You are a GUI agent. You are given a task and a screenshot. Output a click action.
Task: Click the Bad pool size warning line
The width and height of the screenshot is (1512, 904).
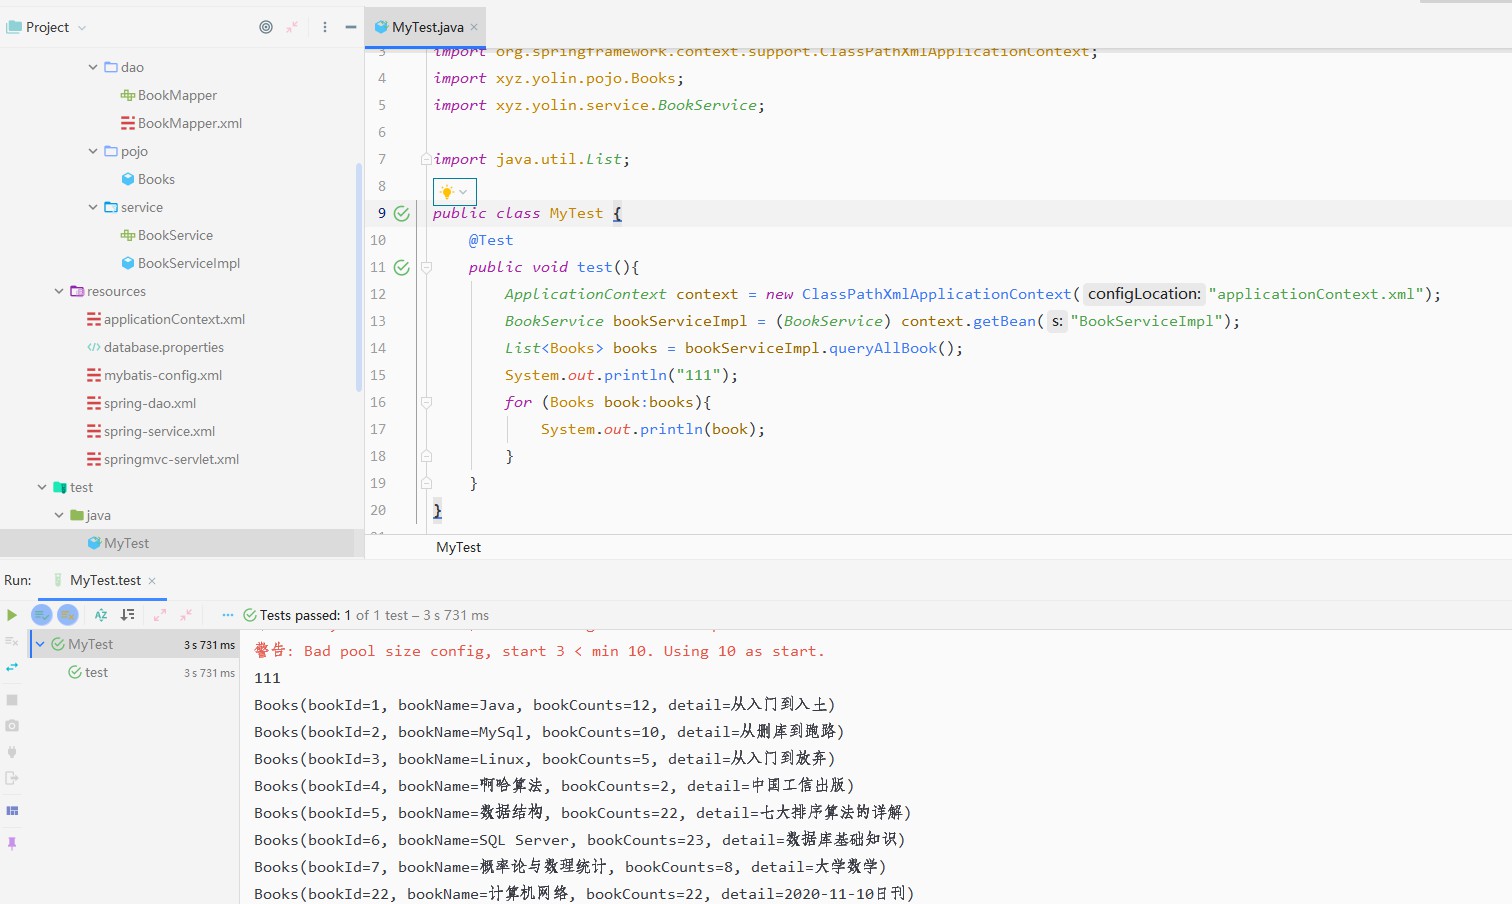[x=539, y=651]
